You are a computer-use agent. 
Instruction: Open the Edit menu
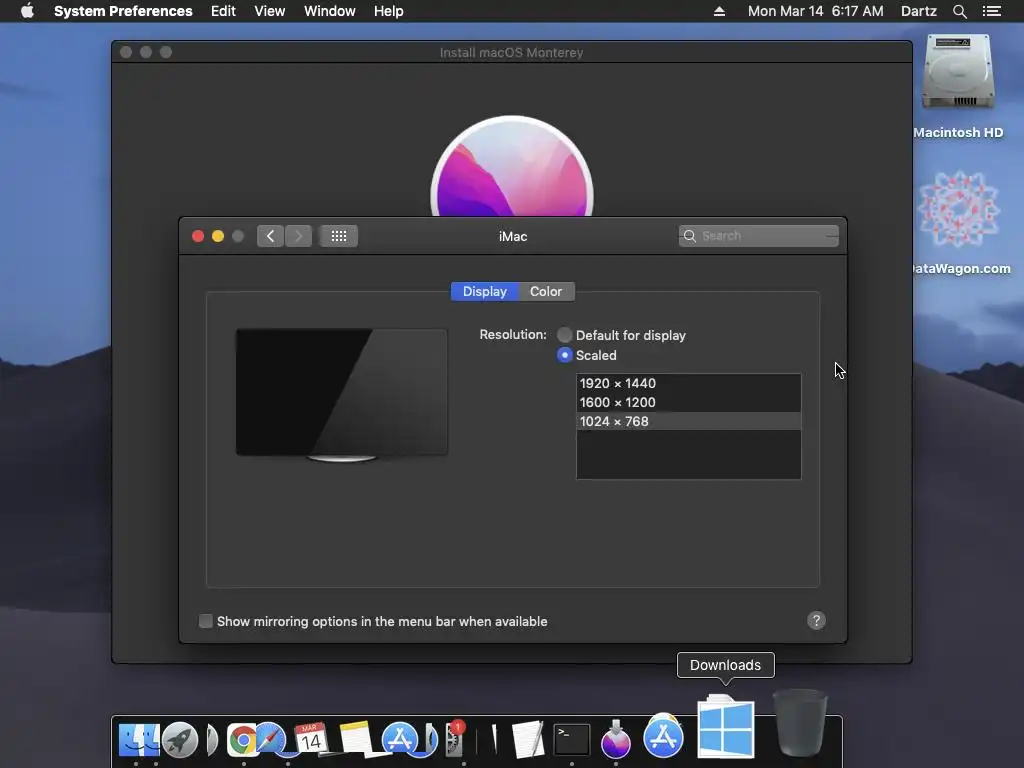pyautogui.click(x=223, y=11)
